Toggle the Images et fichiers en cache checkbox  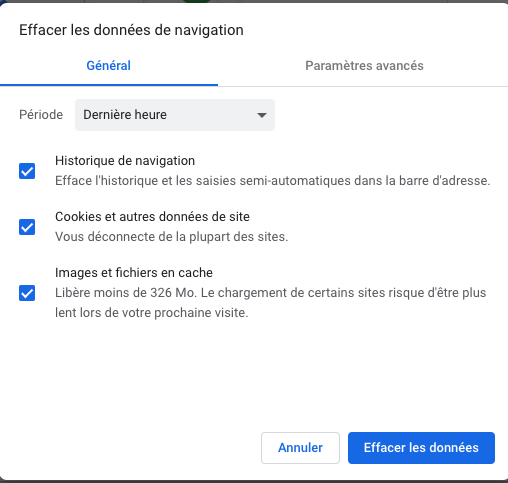pyautogui.click(x=27, y=293)
